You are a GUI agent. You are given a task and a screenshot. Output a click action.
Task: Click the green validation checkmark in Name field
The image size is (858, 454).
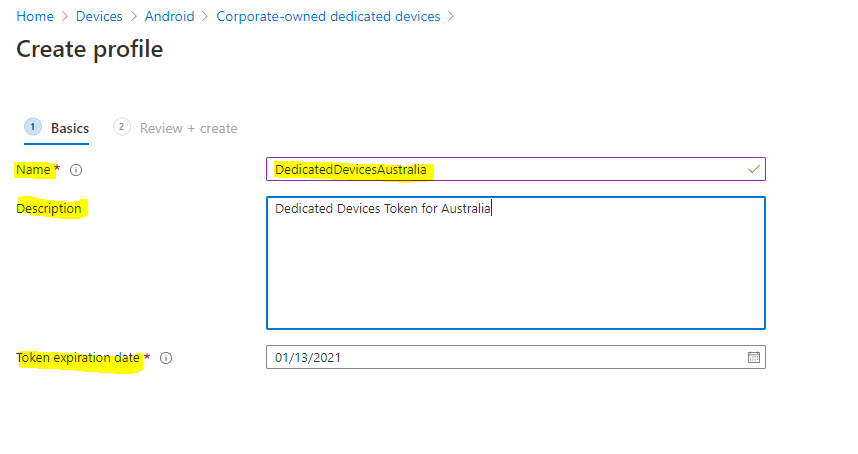753,170
